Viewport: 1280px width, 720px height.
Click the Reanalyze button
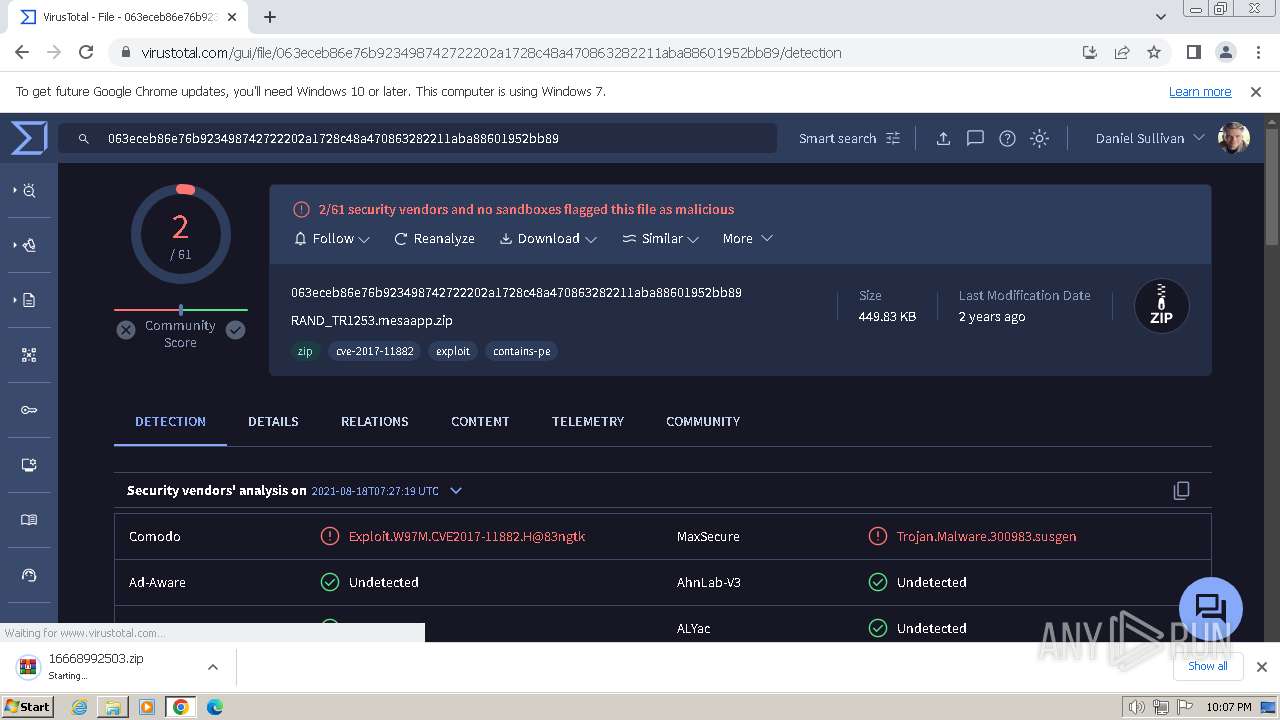[434, 239]
